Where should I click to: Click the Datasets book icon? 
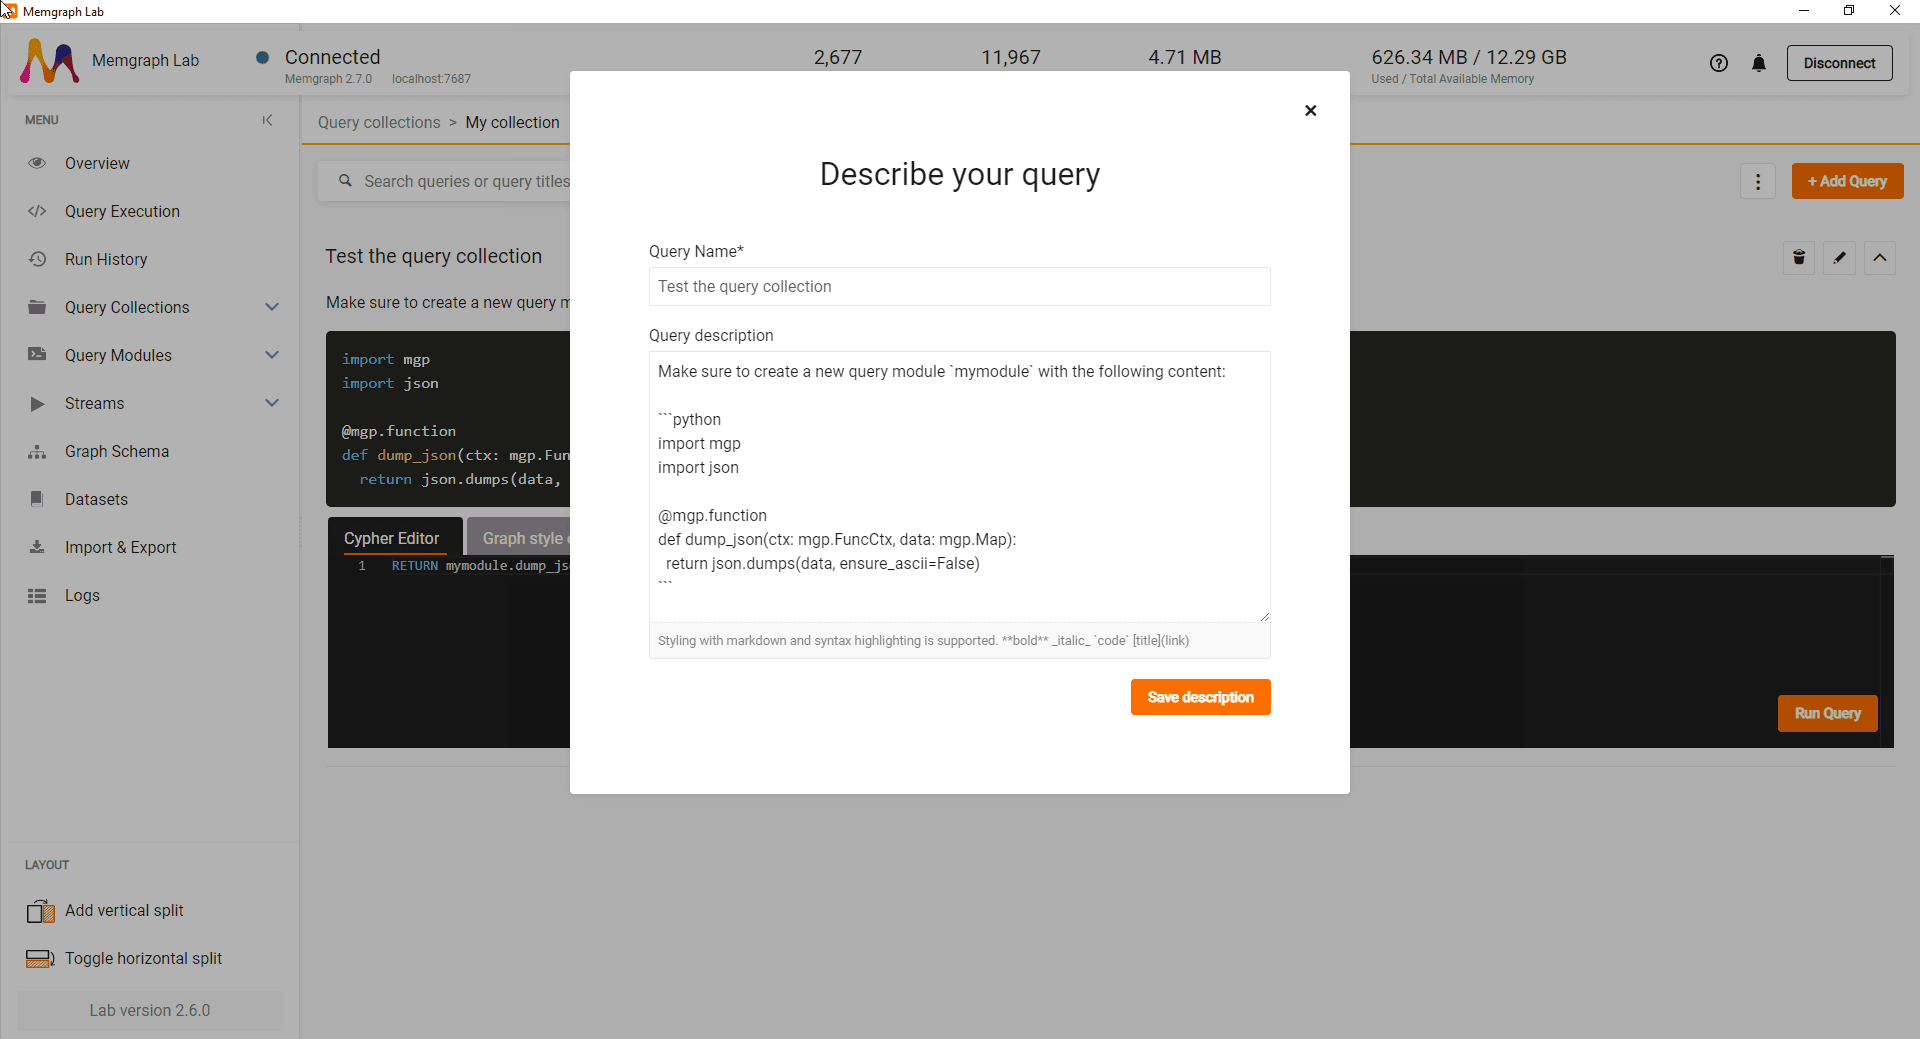pos(37,499)
